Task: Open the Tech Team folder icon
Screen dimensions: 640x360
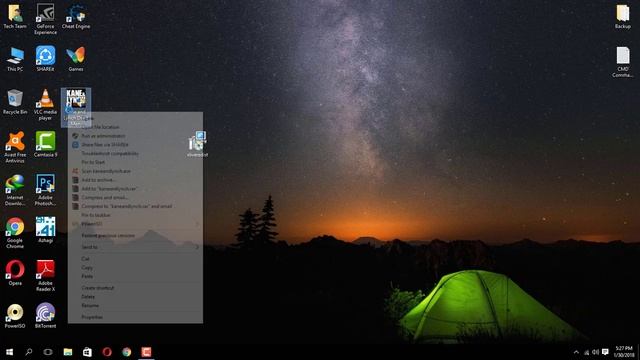Action: coord(15,16)
